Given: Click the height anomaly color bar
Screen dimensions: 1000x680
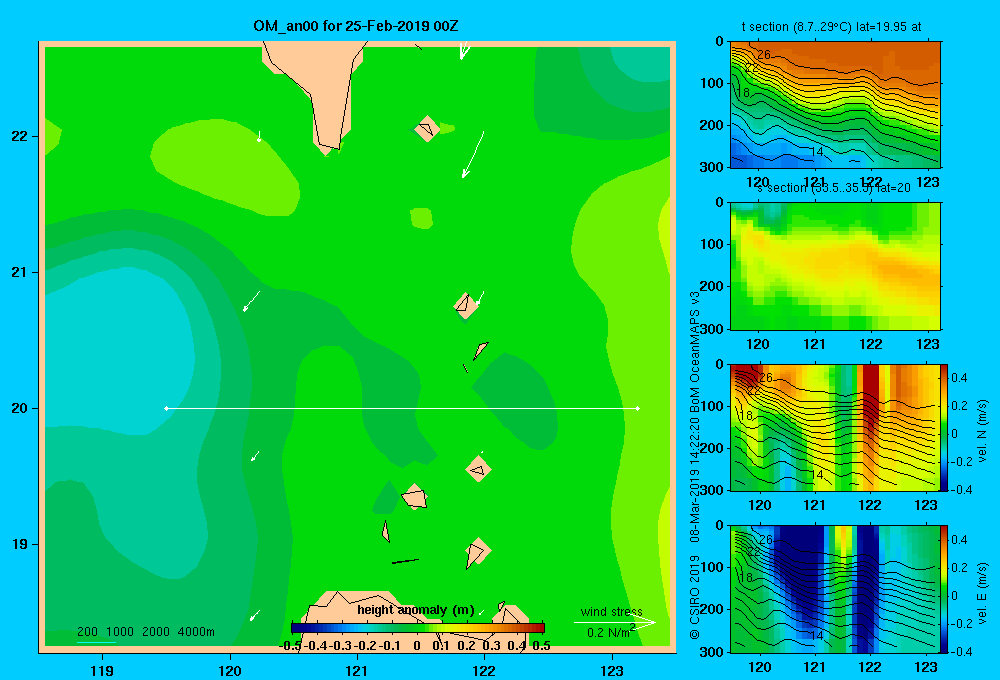Looking at the screenshot, I should 418,628.
